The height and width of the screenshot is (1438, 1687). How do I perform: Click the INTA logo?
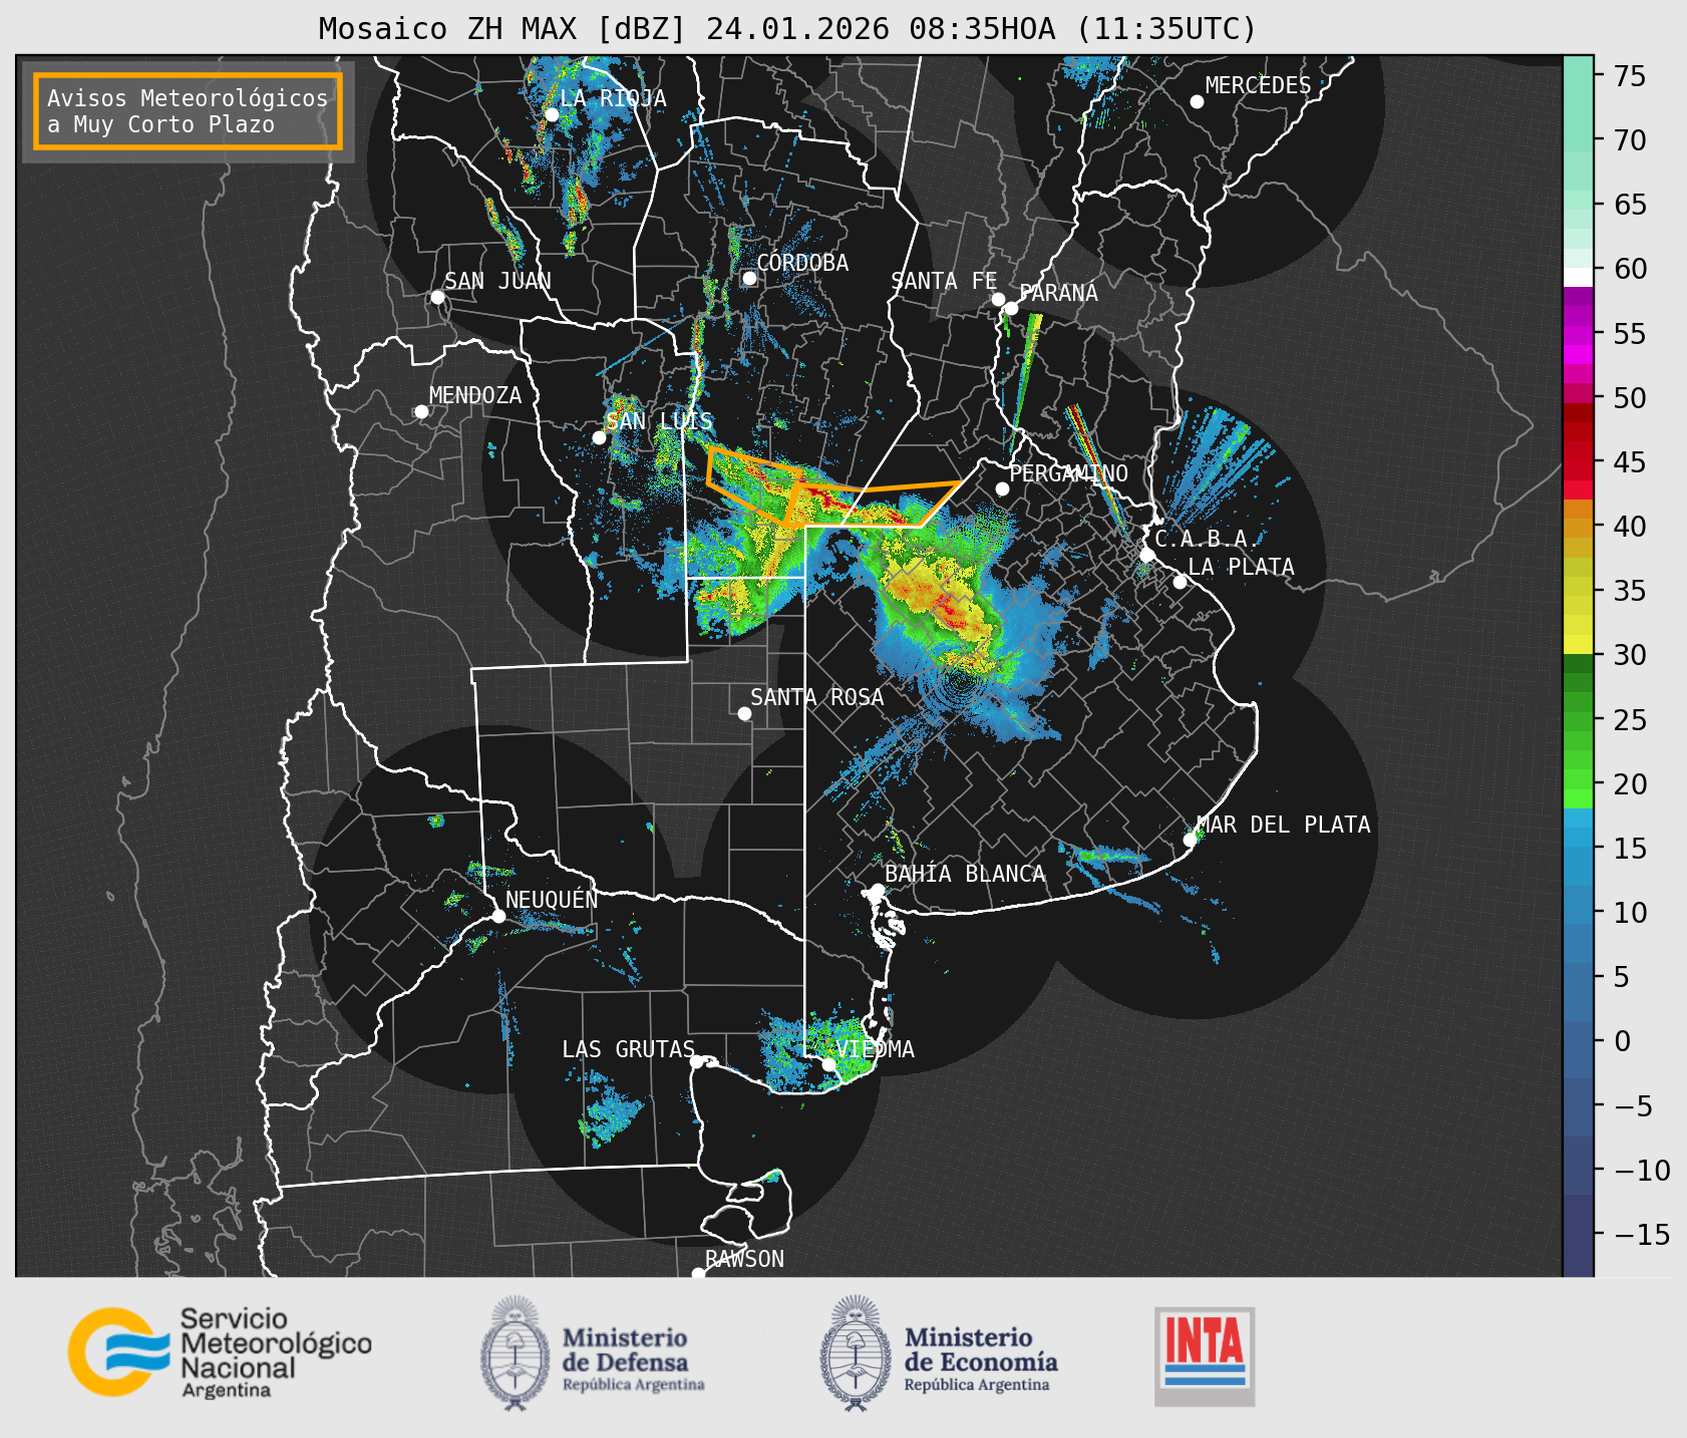(x=1204, y=1356)
